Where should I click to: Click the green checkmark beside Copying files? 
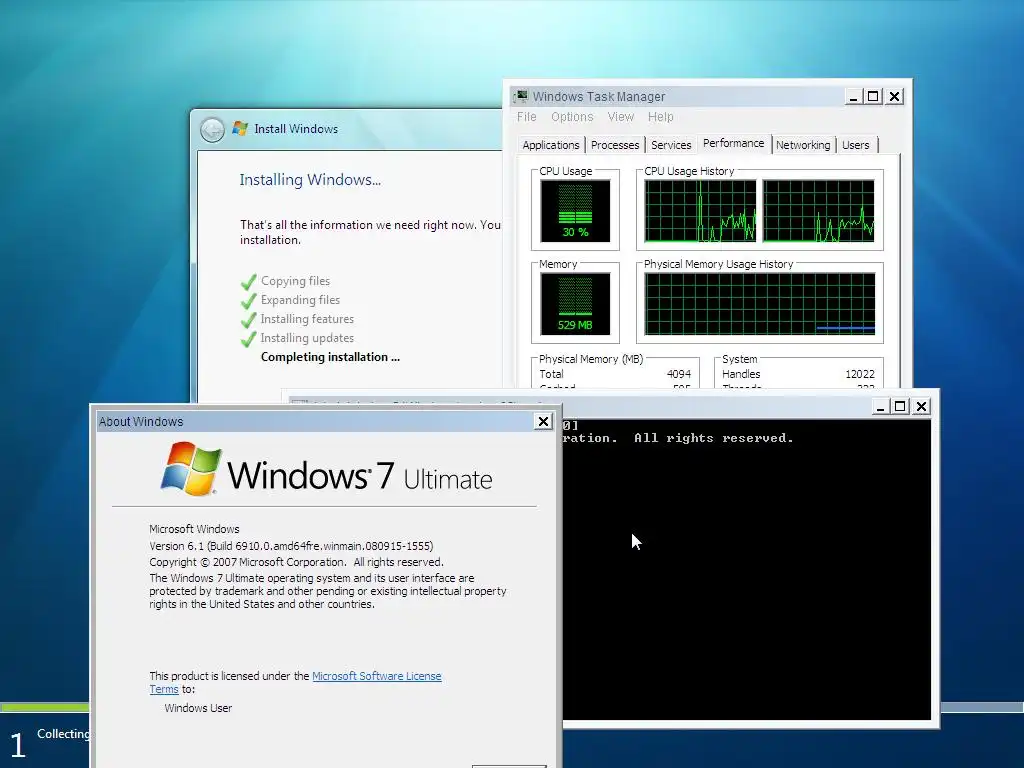coord(248,282)
